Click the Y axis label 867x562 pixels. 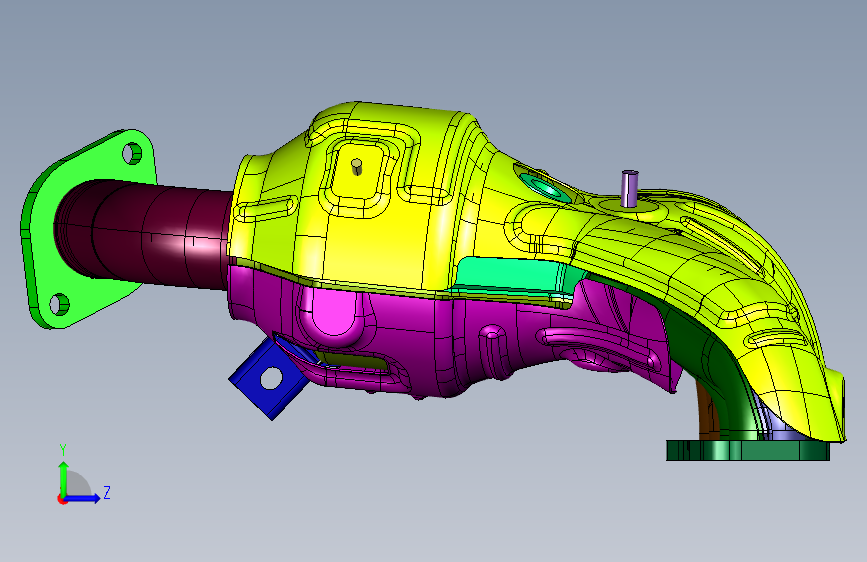(x=63, y=449)
